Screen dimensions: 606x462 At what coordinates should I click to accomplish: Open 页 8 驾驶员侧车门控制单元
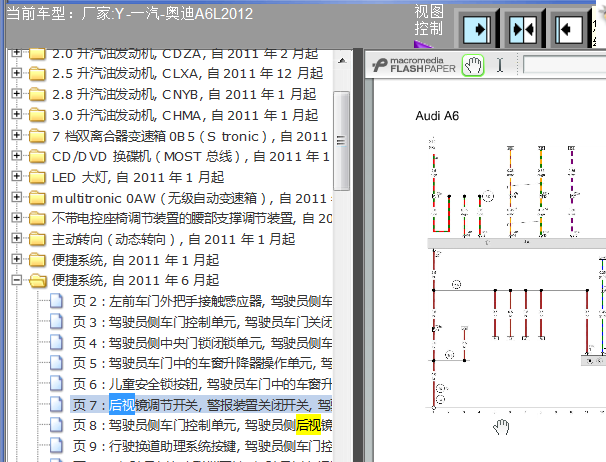[202, 425]
